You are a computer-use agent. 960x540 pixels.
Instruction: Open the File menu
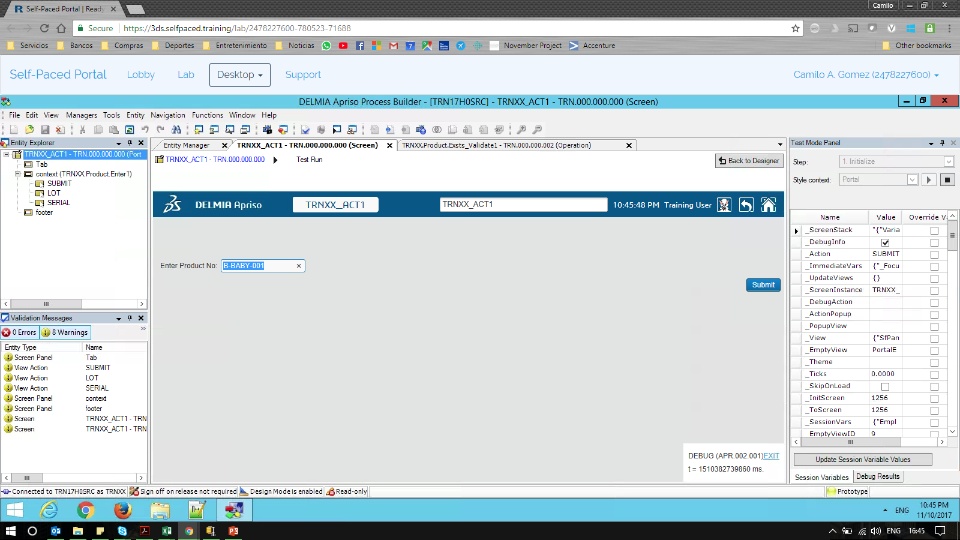coord(14,115)
